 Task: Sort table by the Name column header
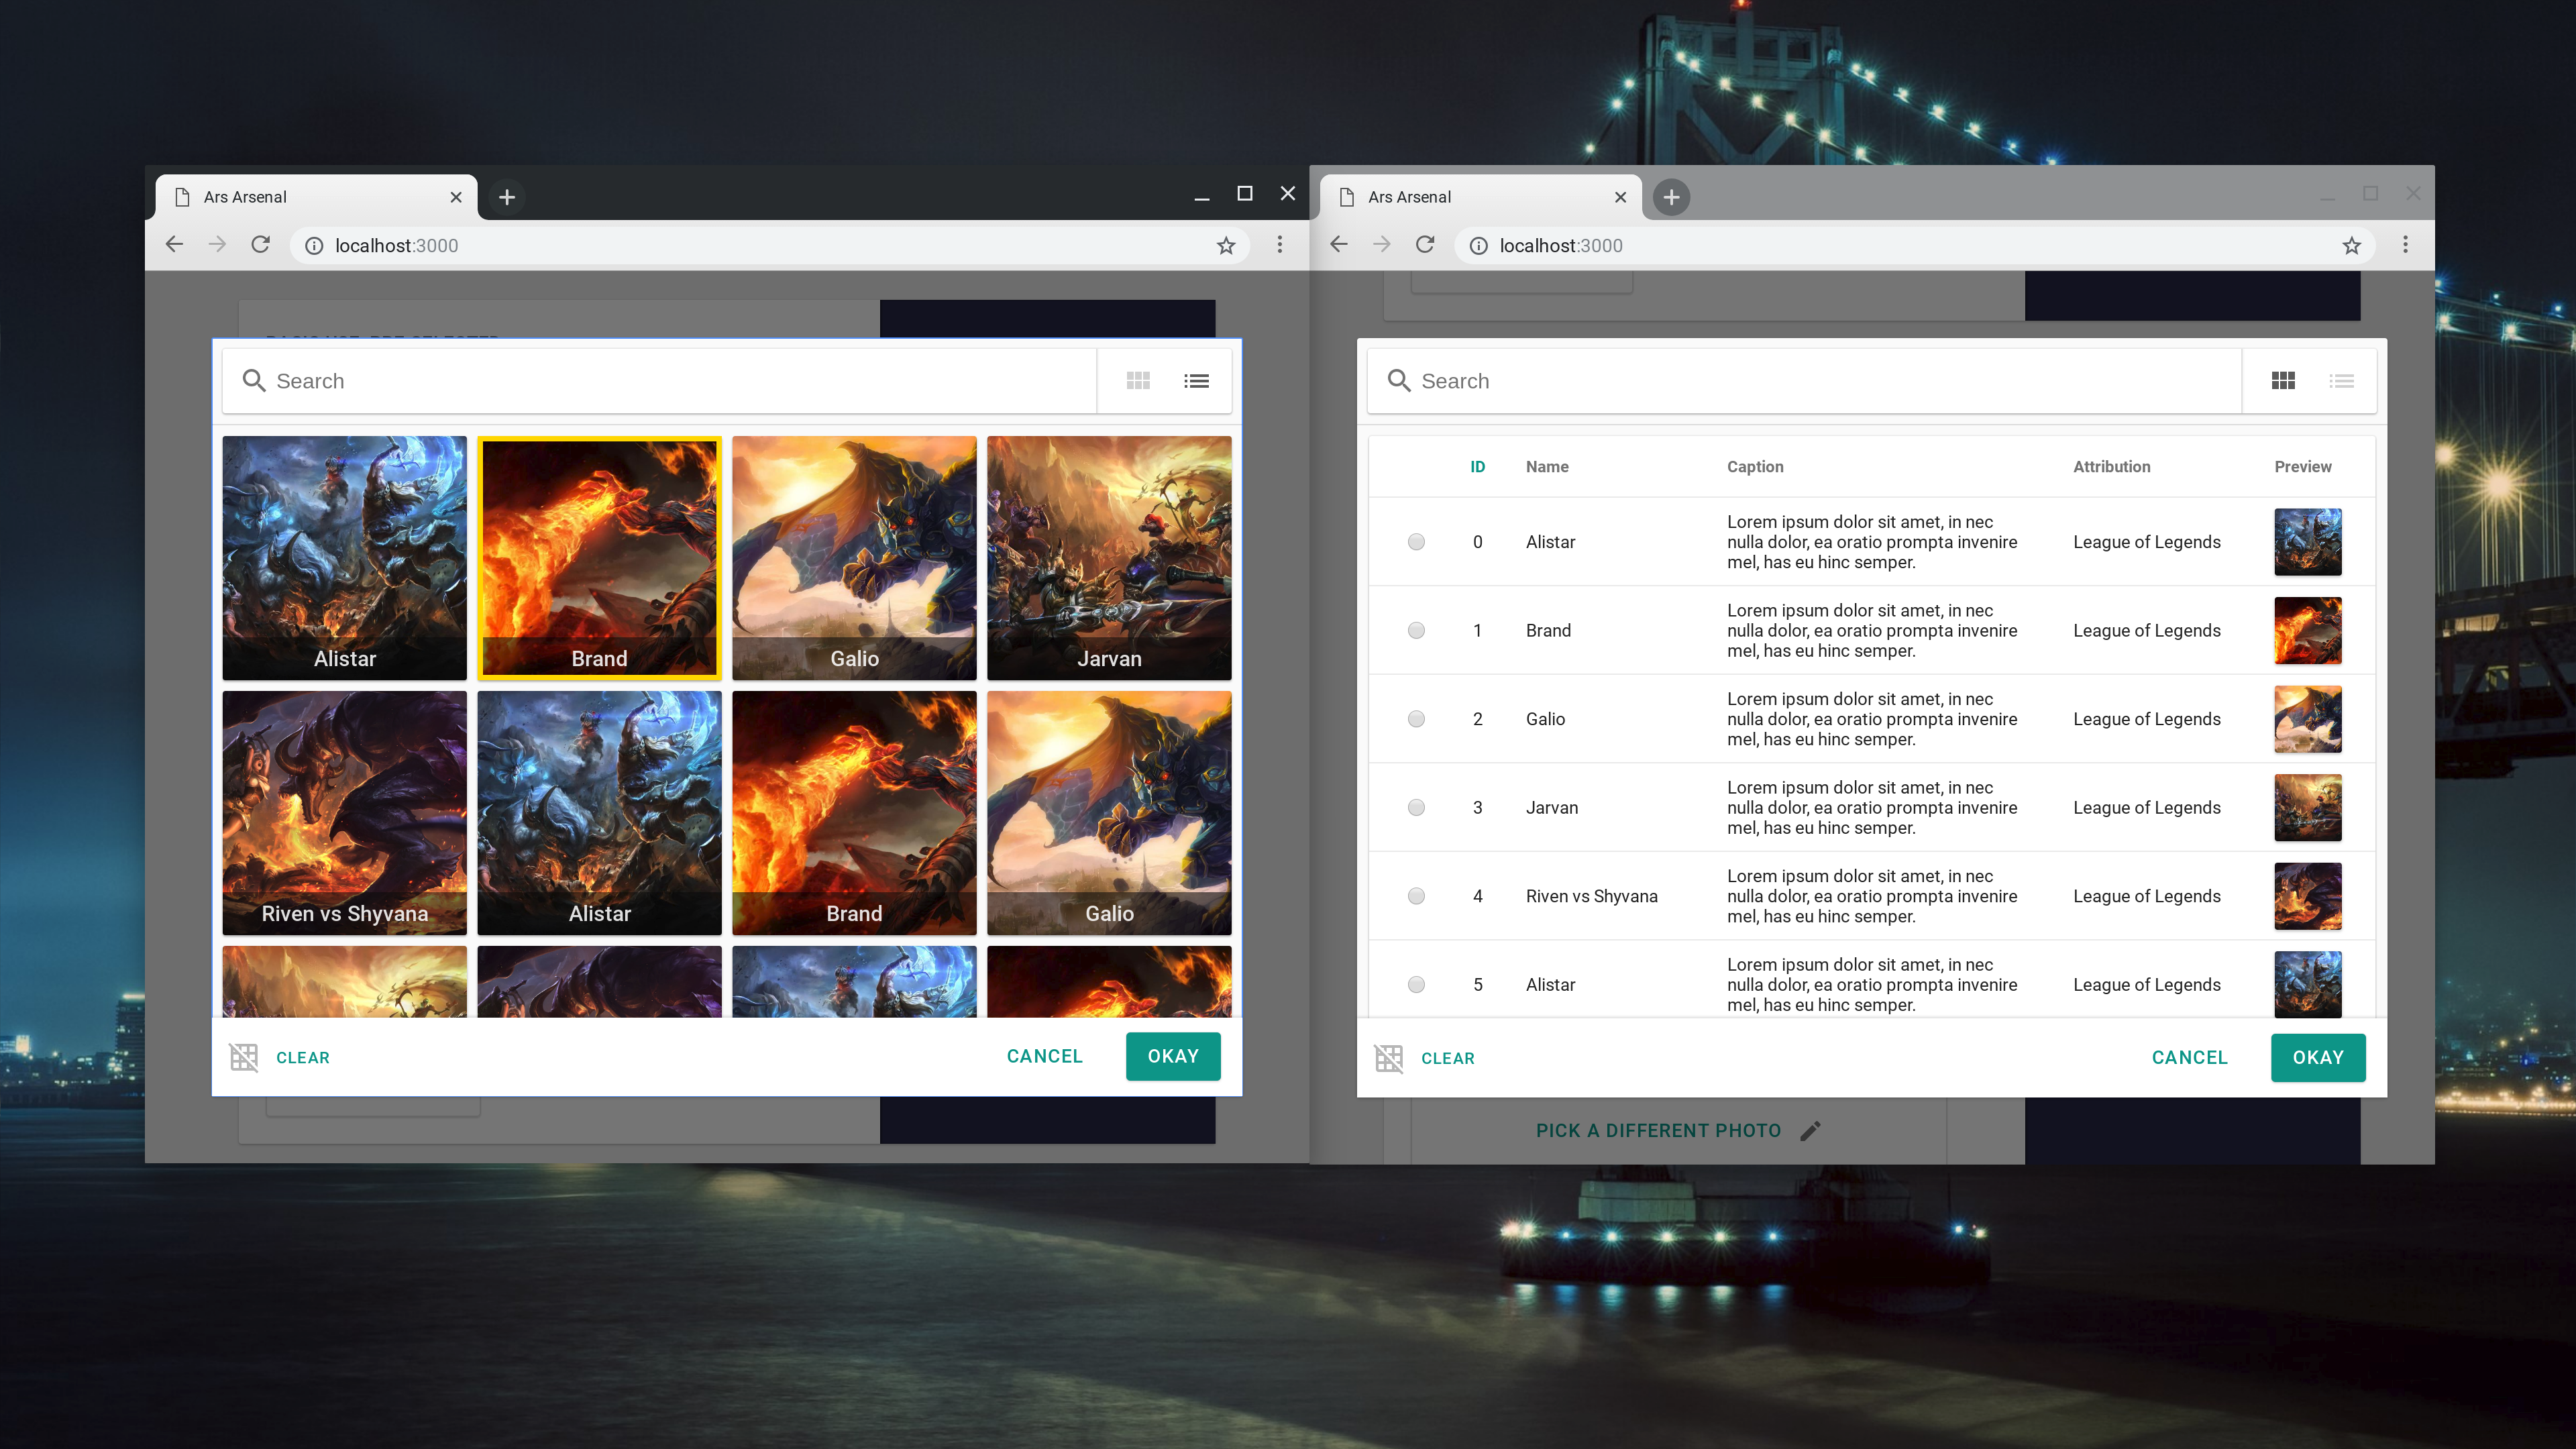click(1546, 467)
